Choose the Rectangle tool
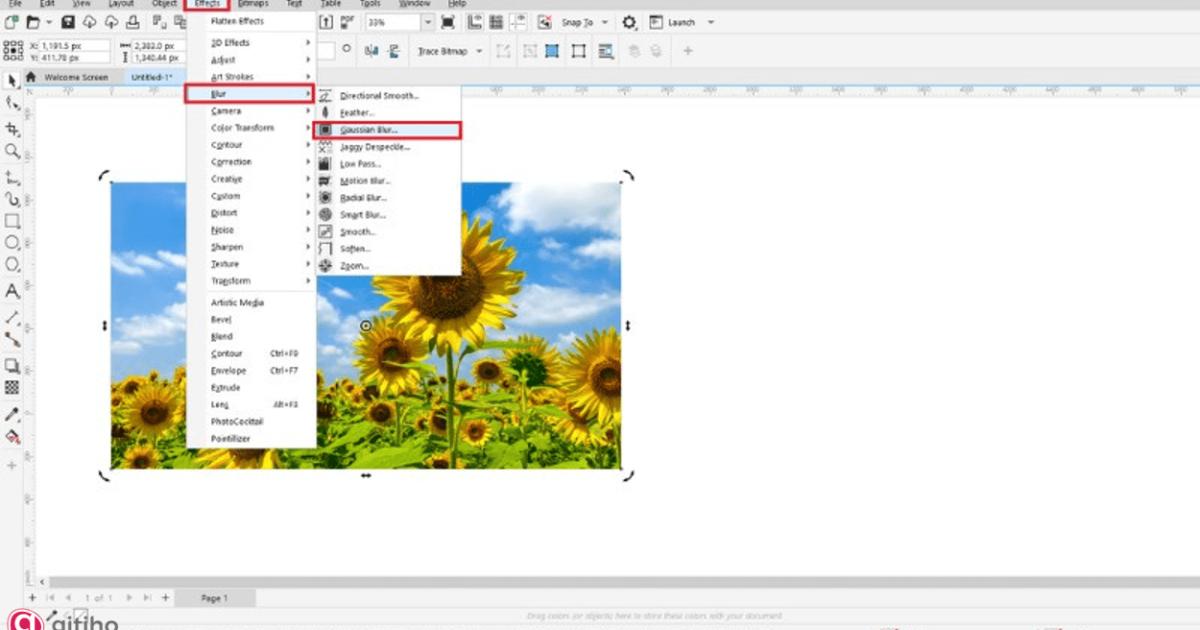Viewport: 1200px width, 630px height. point(12,222)
